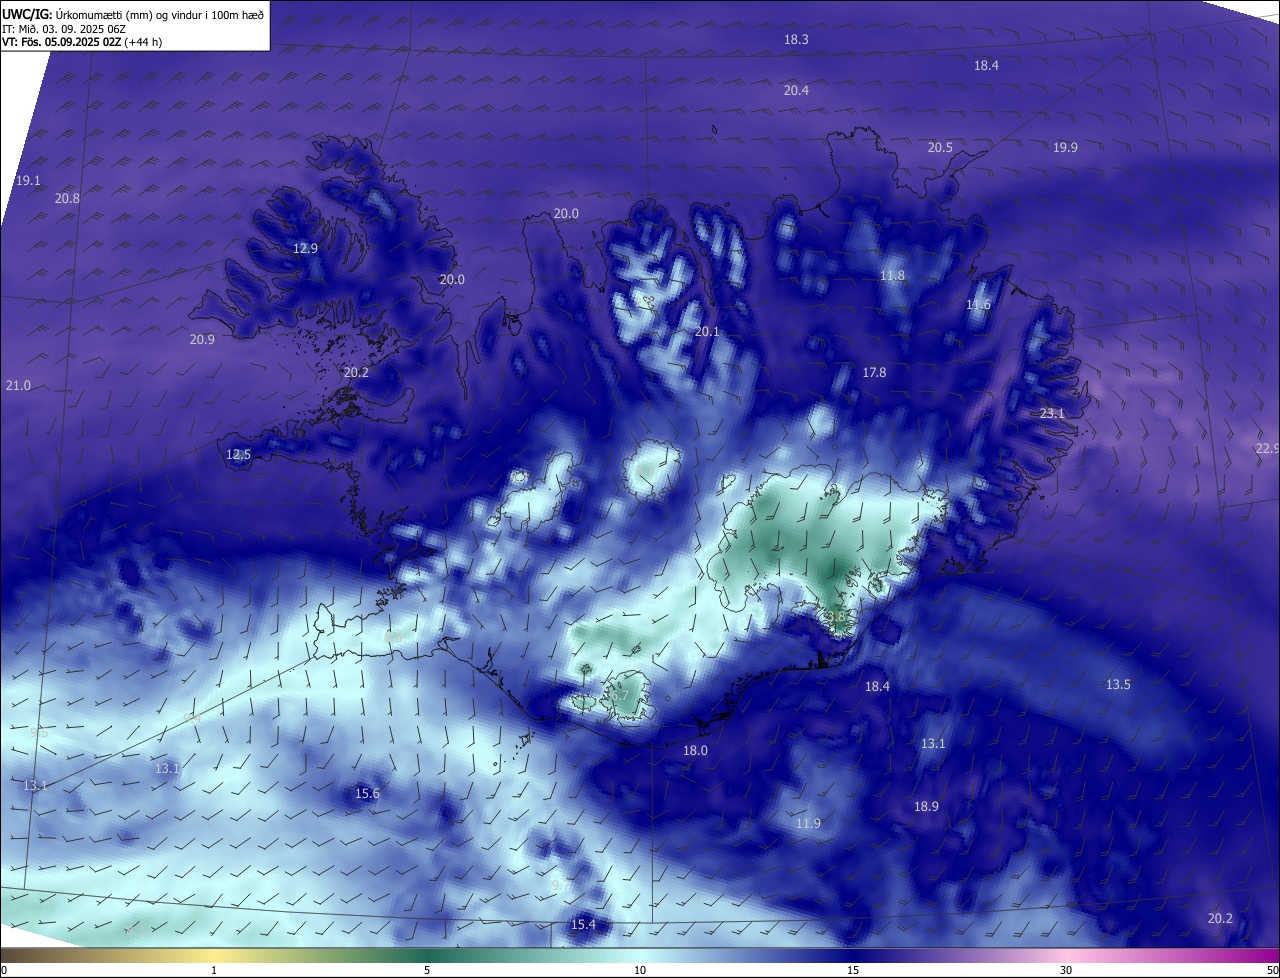Click the map value 18.9
This screenshot has height=978, width=1280.
point(926,806)
